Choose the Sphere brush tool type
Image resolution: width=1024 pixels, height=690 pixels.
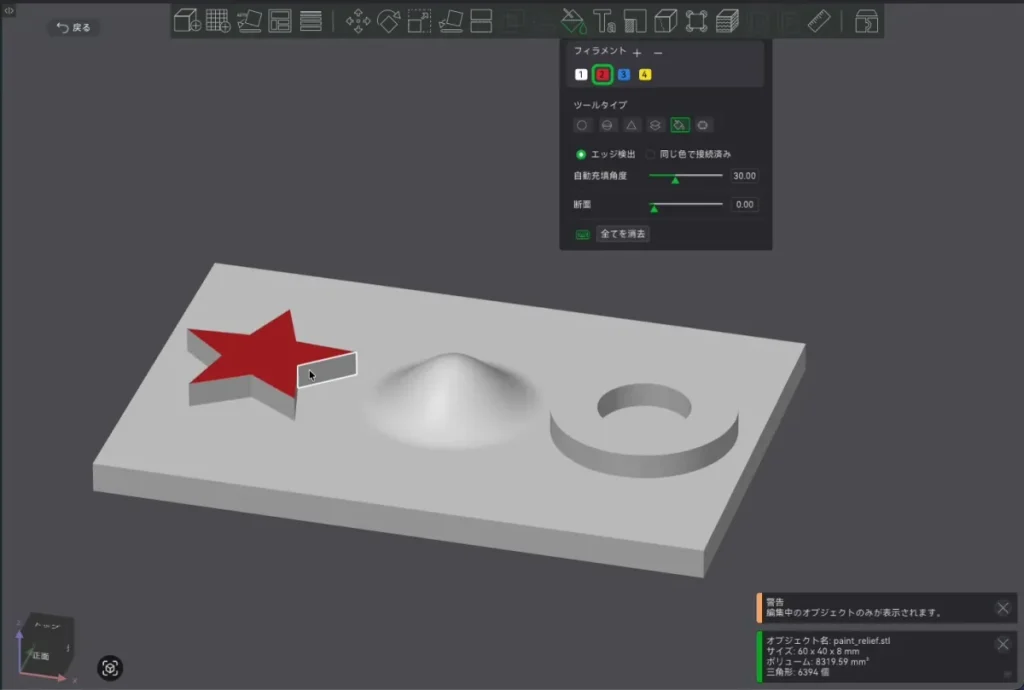coord(607,125)
